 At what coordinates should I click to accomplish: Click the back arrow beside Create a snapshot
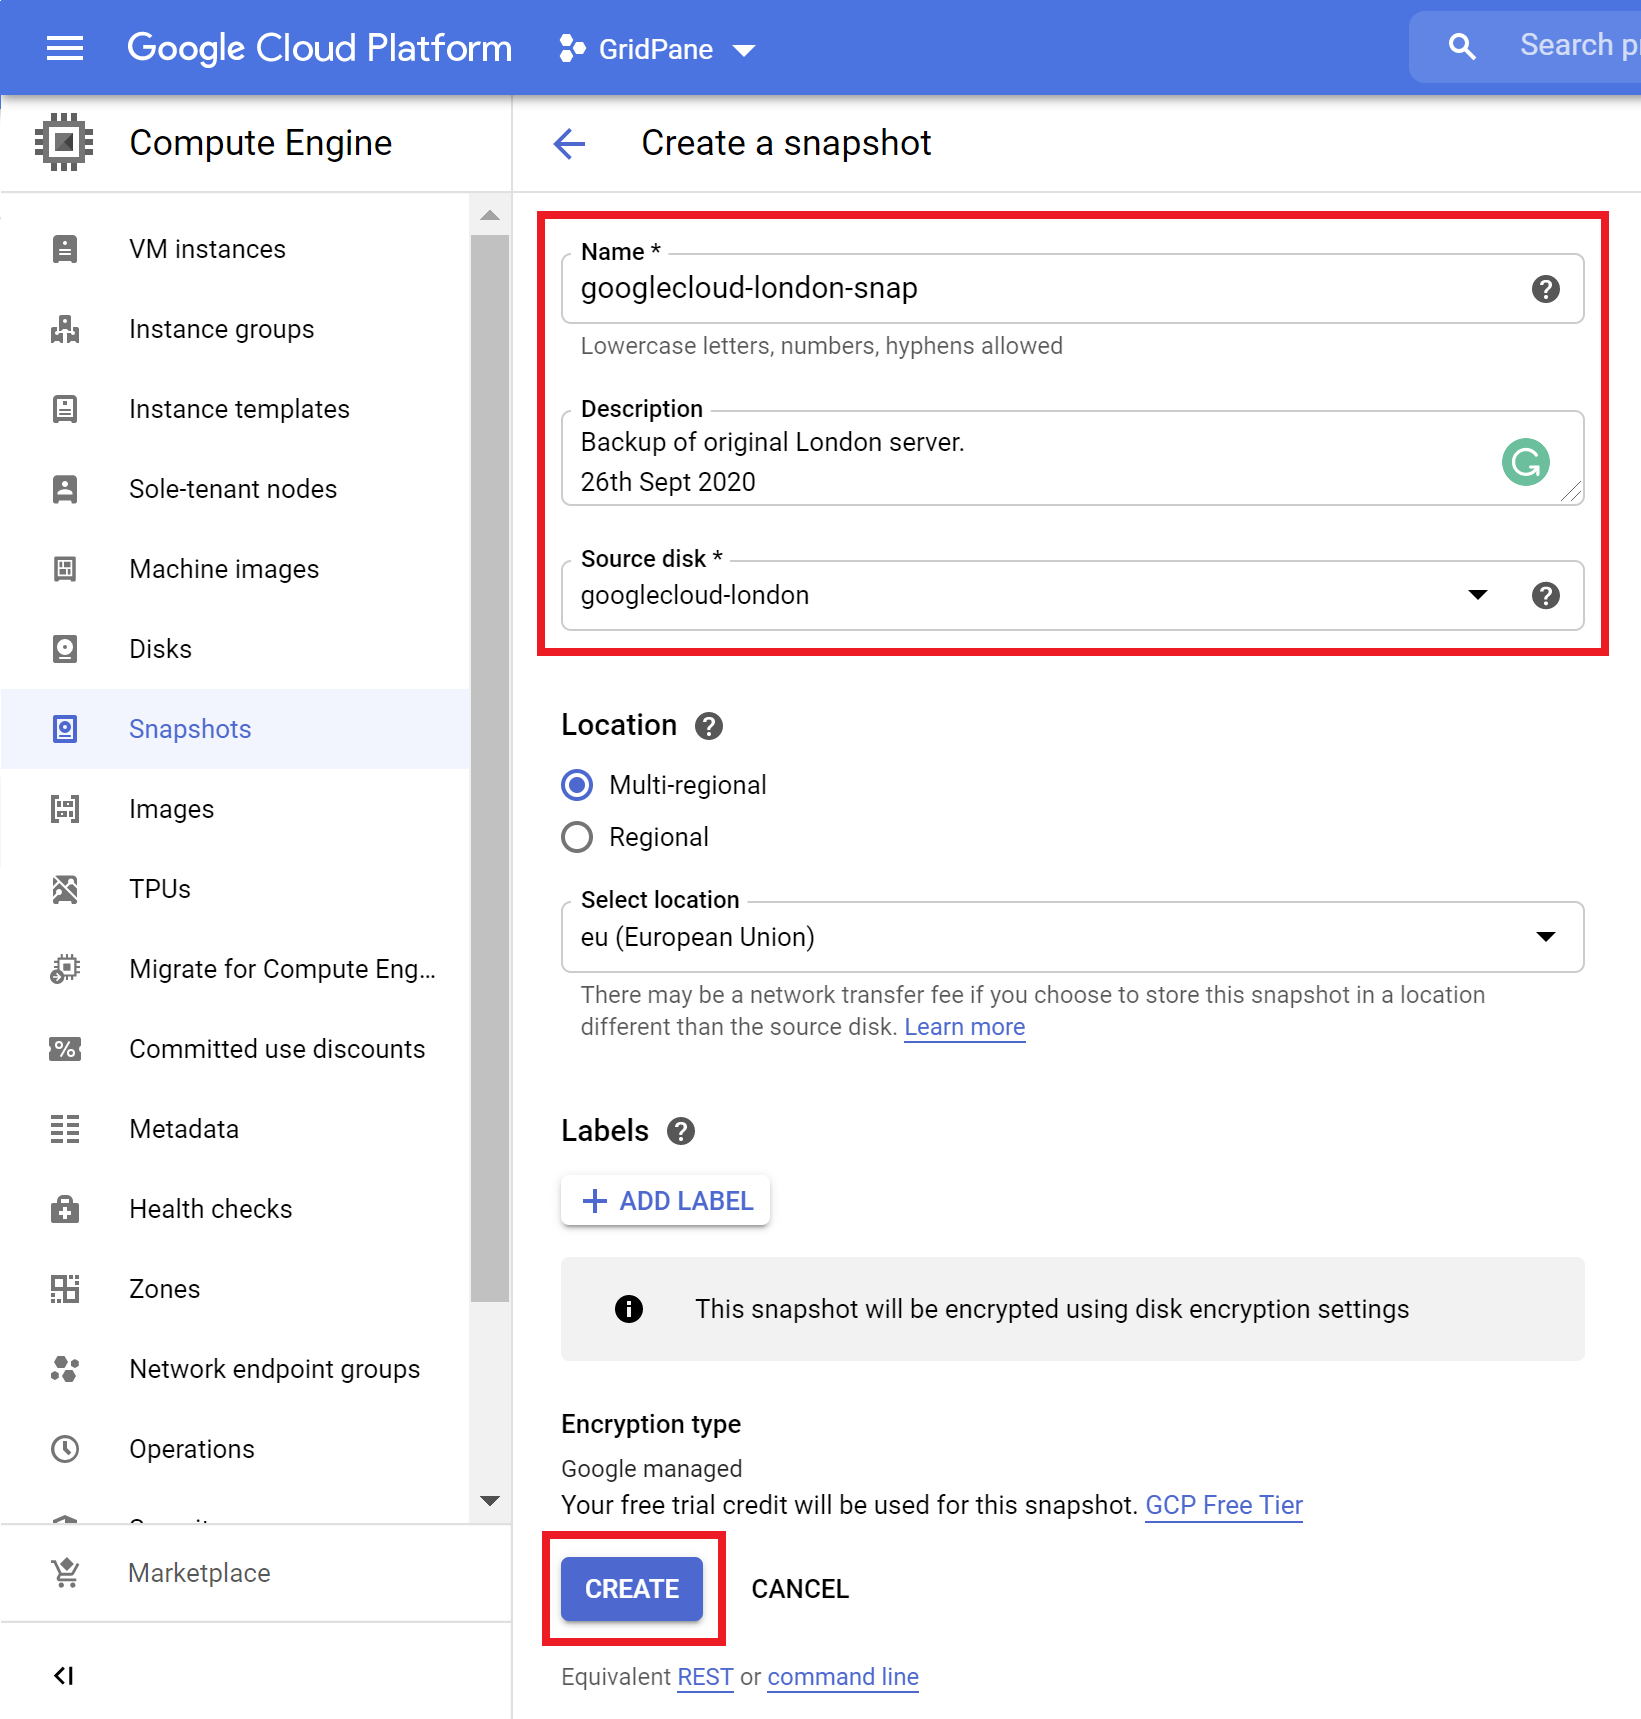(569, 143)
